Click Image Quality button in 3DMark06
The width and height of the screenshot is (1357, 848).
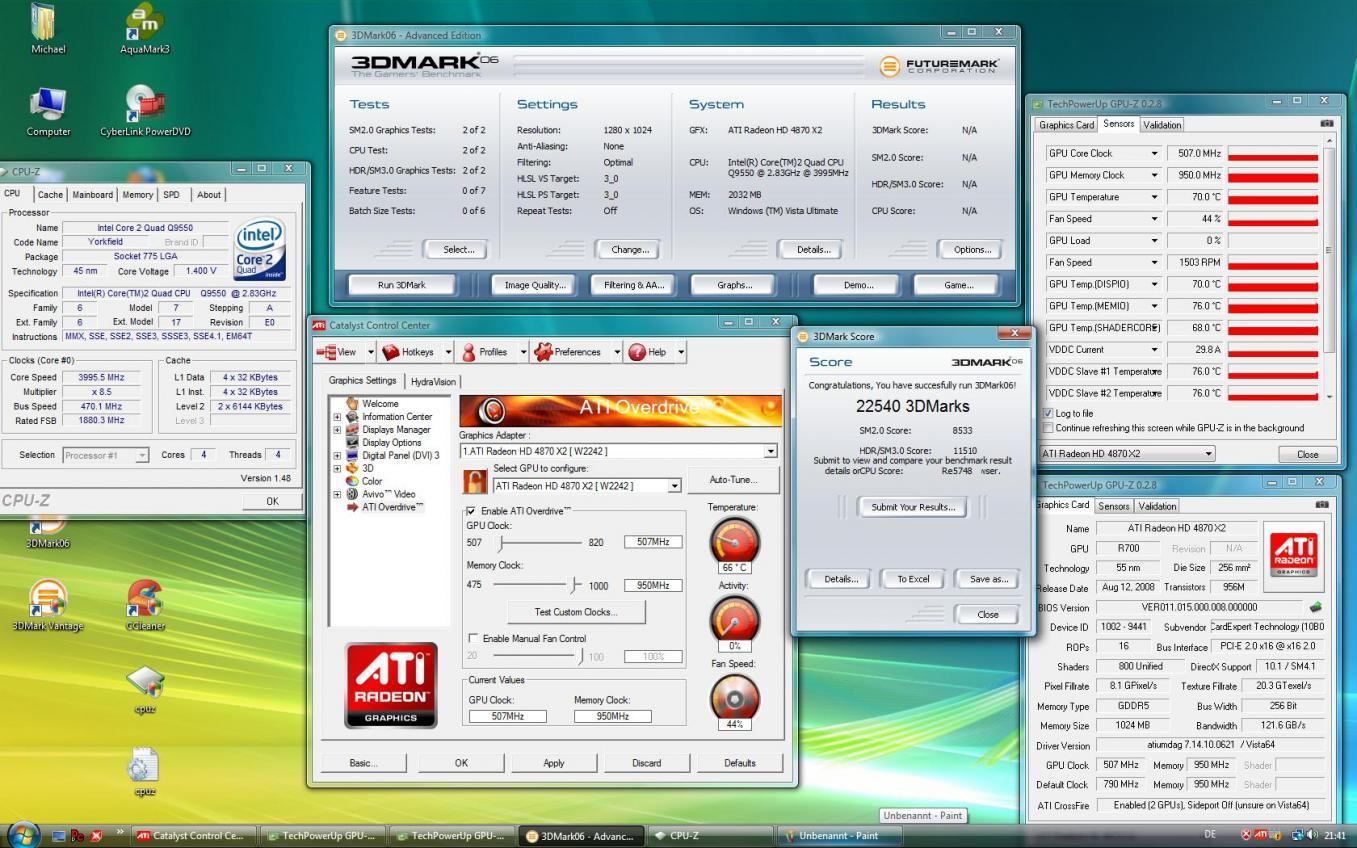click(x=535, y=285)
